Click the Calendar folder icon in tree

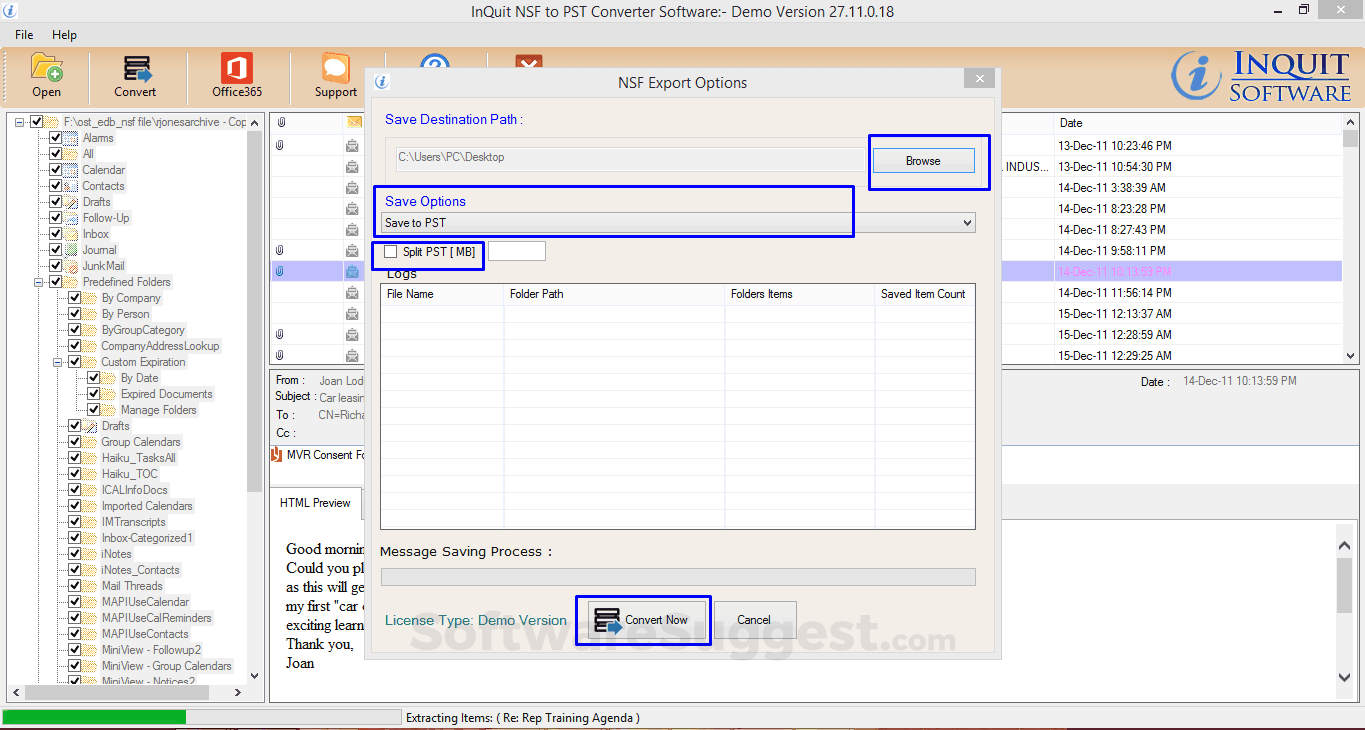pos(71,170)
